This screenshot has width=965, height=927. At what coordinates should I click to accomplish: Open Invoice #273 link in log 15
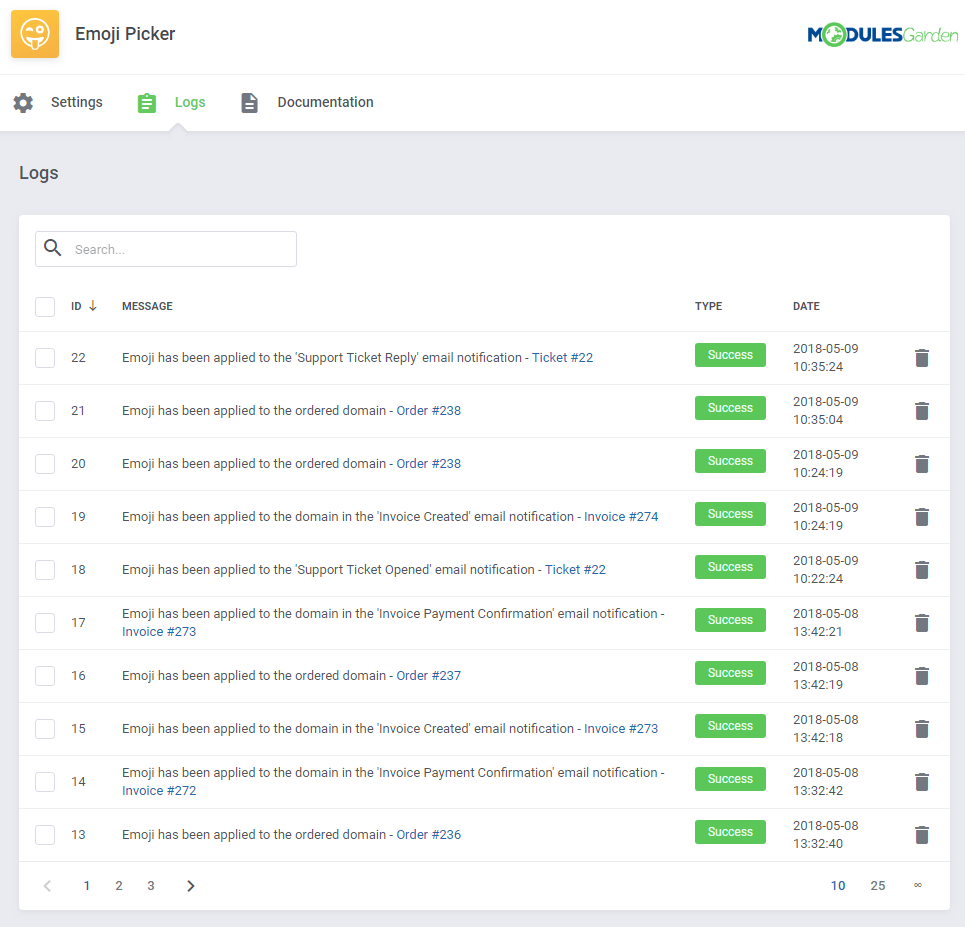[621, 729]
